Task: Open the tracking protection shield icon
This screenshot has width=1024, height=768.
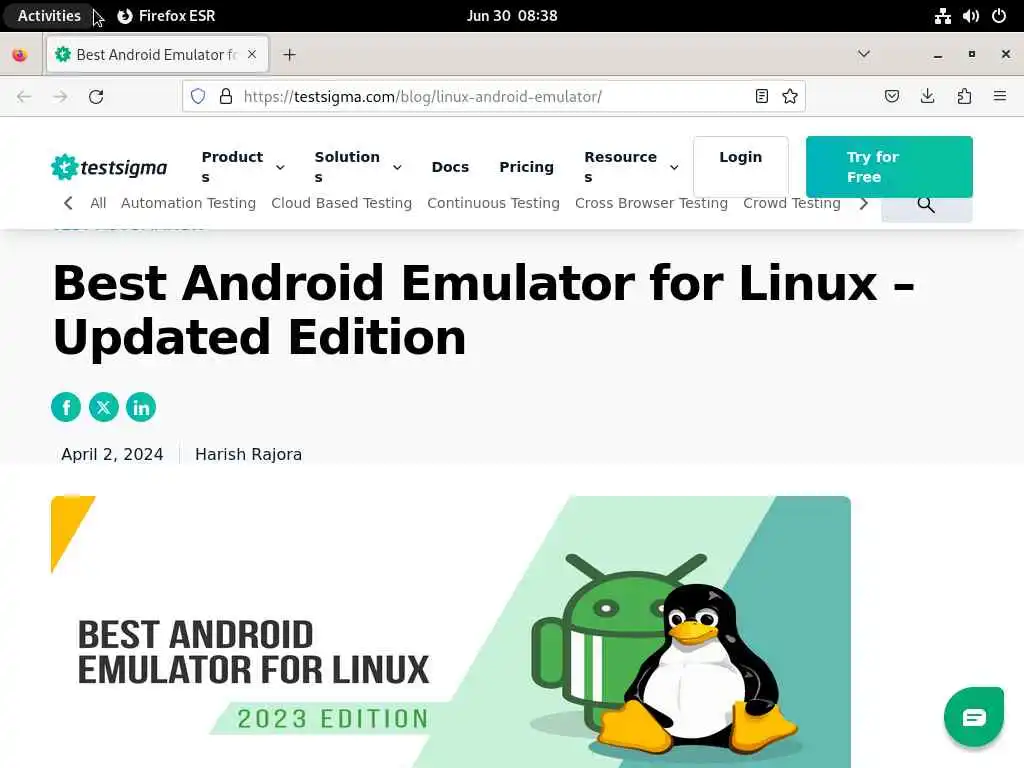Action: (198, 97)
